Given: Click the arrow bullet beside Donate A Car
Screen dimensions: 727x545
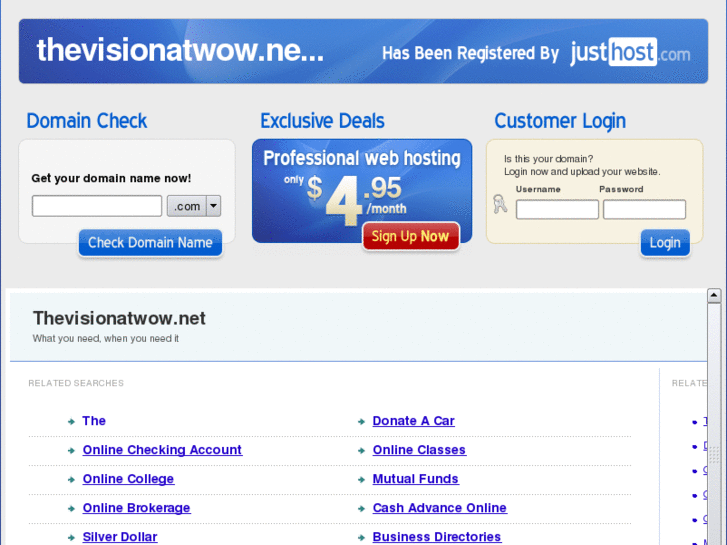Looking at the screenshot, I should (361, 422).
